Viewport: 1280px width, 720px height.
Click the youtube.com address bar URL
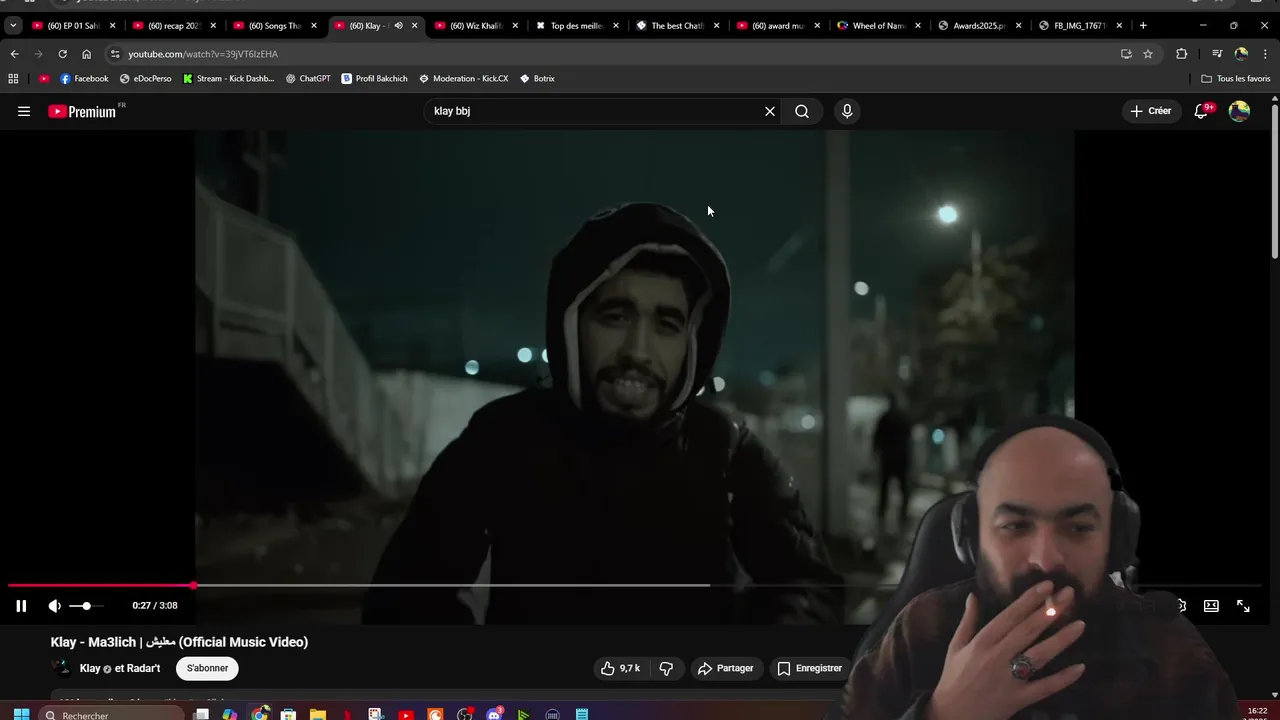[x=203, y=54]
